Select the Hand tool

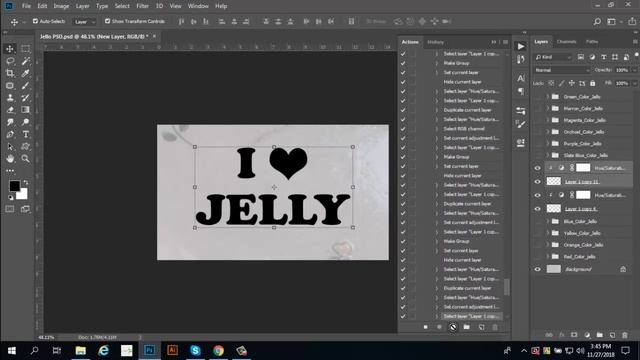(10, 158)
